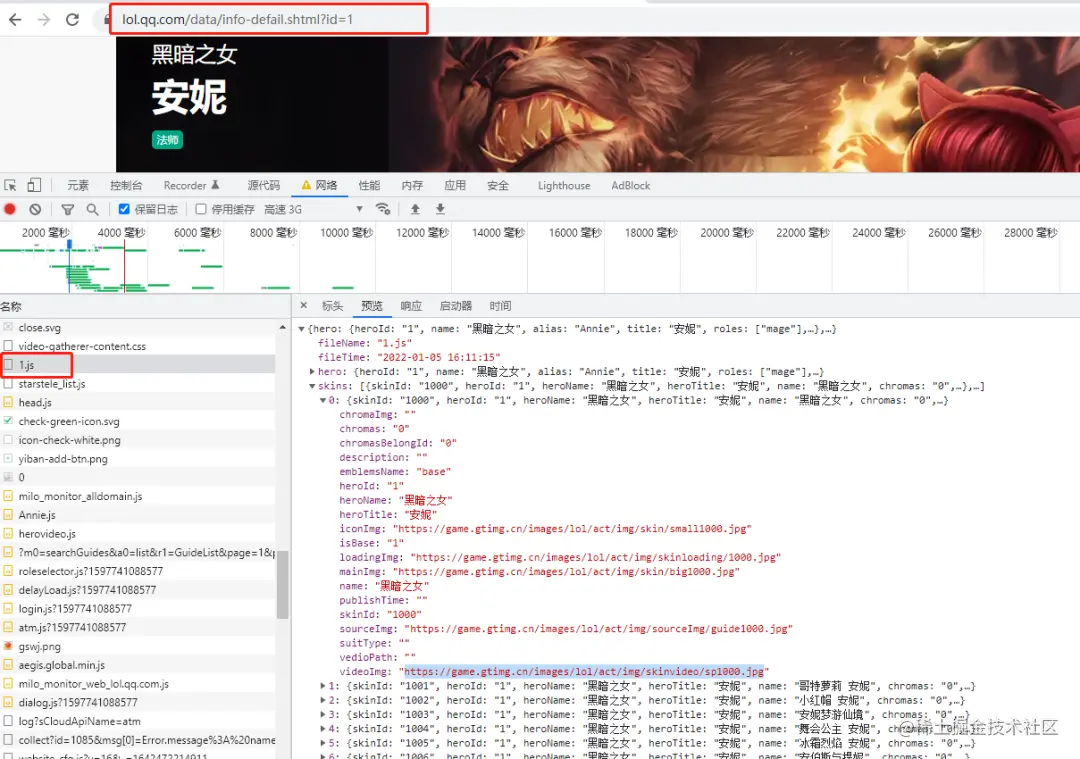Collapse the skins array in preview
This screenshot has width=1080, height=759.
(x=312, y=386)
